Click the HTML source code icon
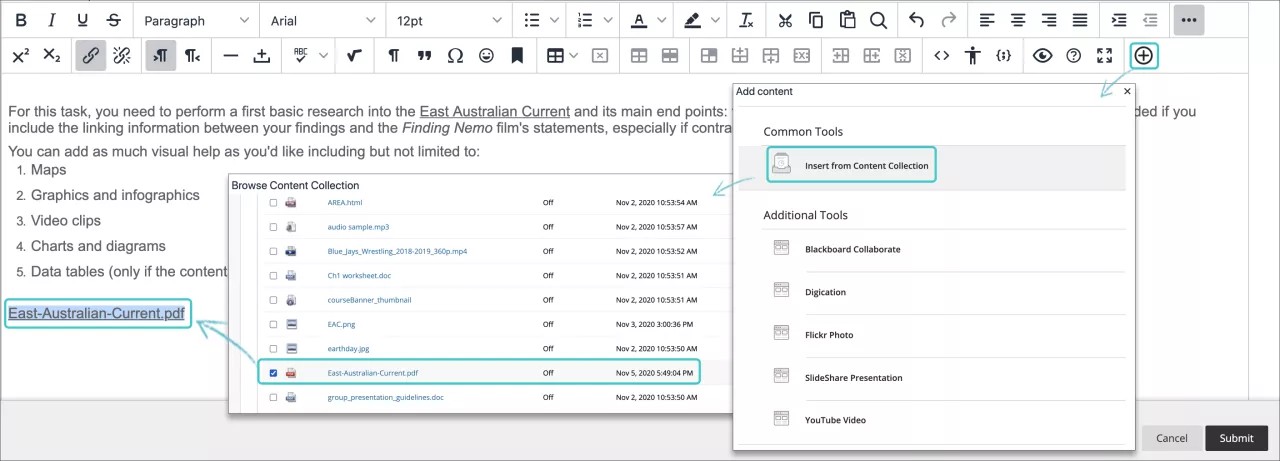 941,56
